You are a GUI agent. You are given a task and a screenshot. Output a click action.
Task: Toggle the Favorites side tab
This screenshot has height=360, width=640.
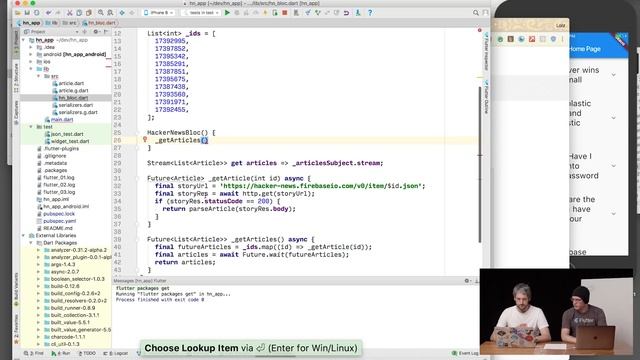16,329
